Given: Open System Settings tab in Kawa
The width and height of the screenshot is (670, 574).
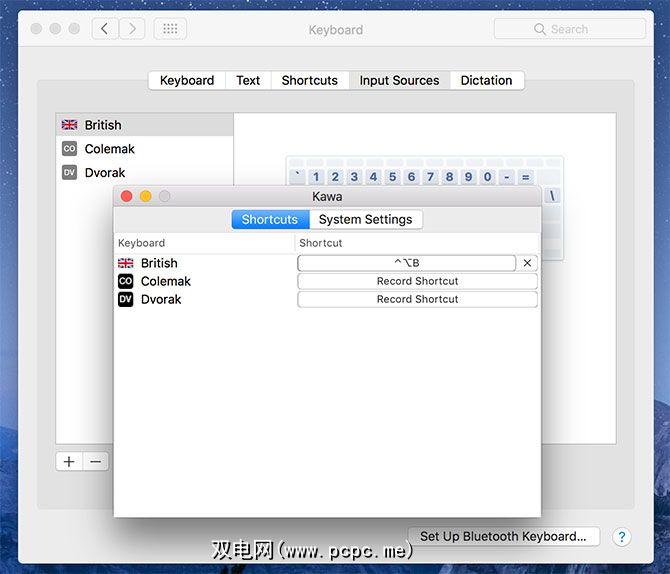Looking at the screenshot, I should [366, 219].
